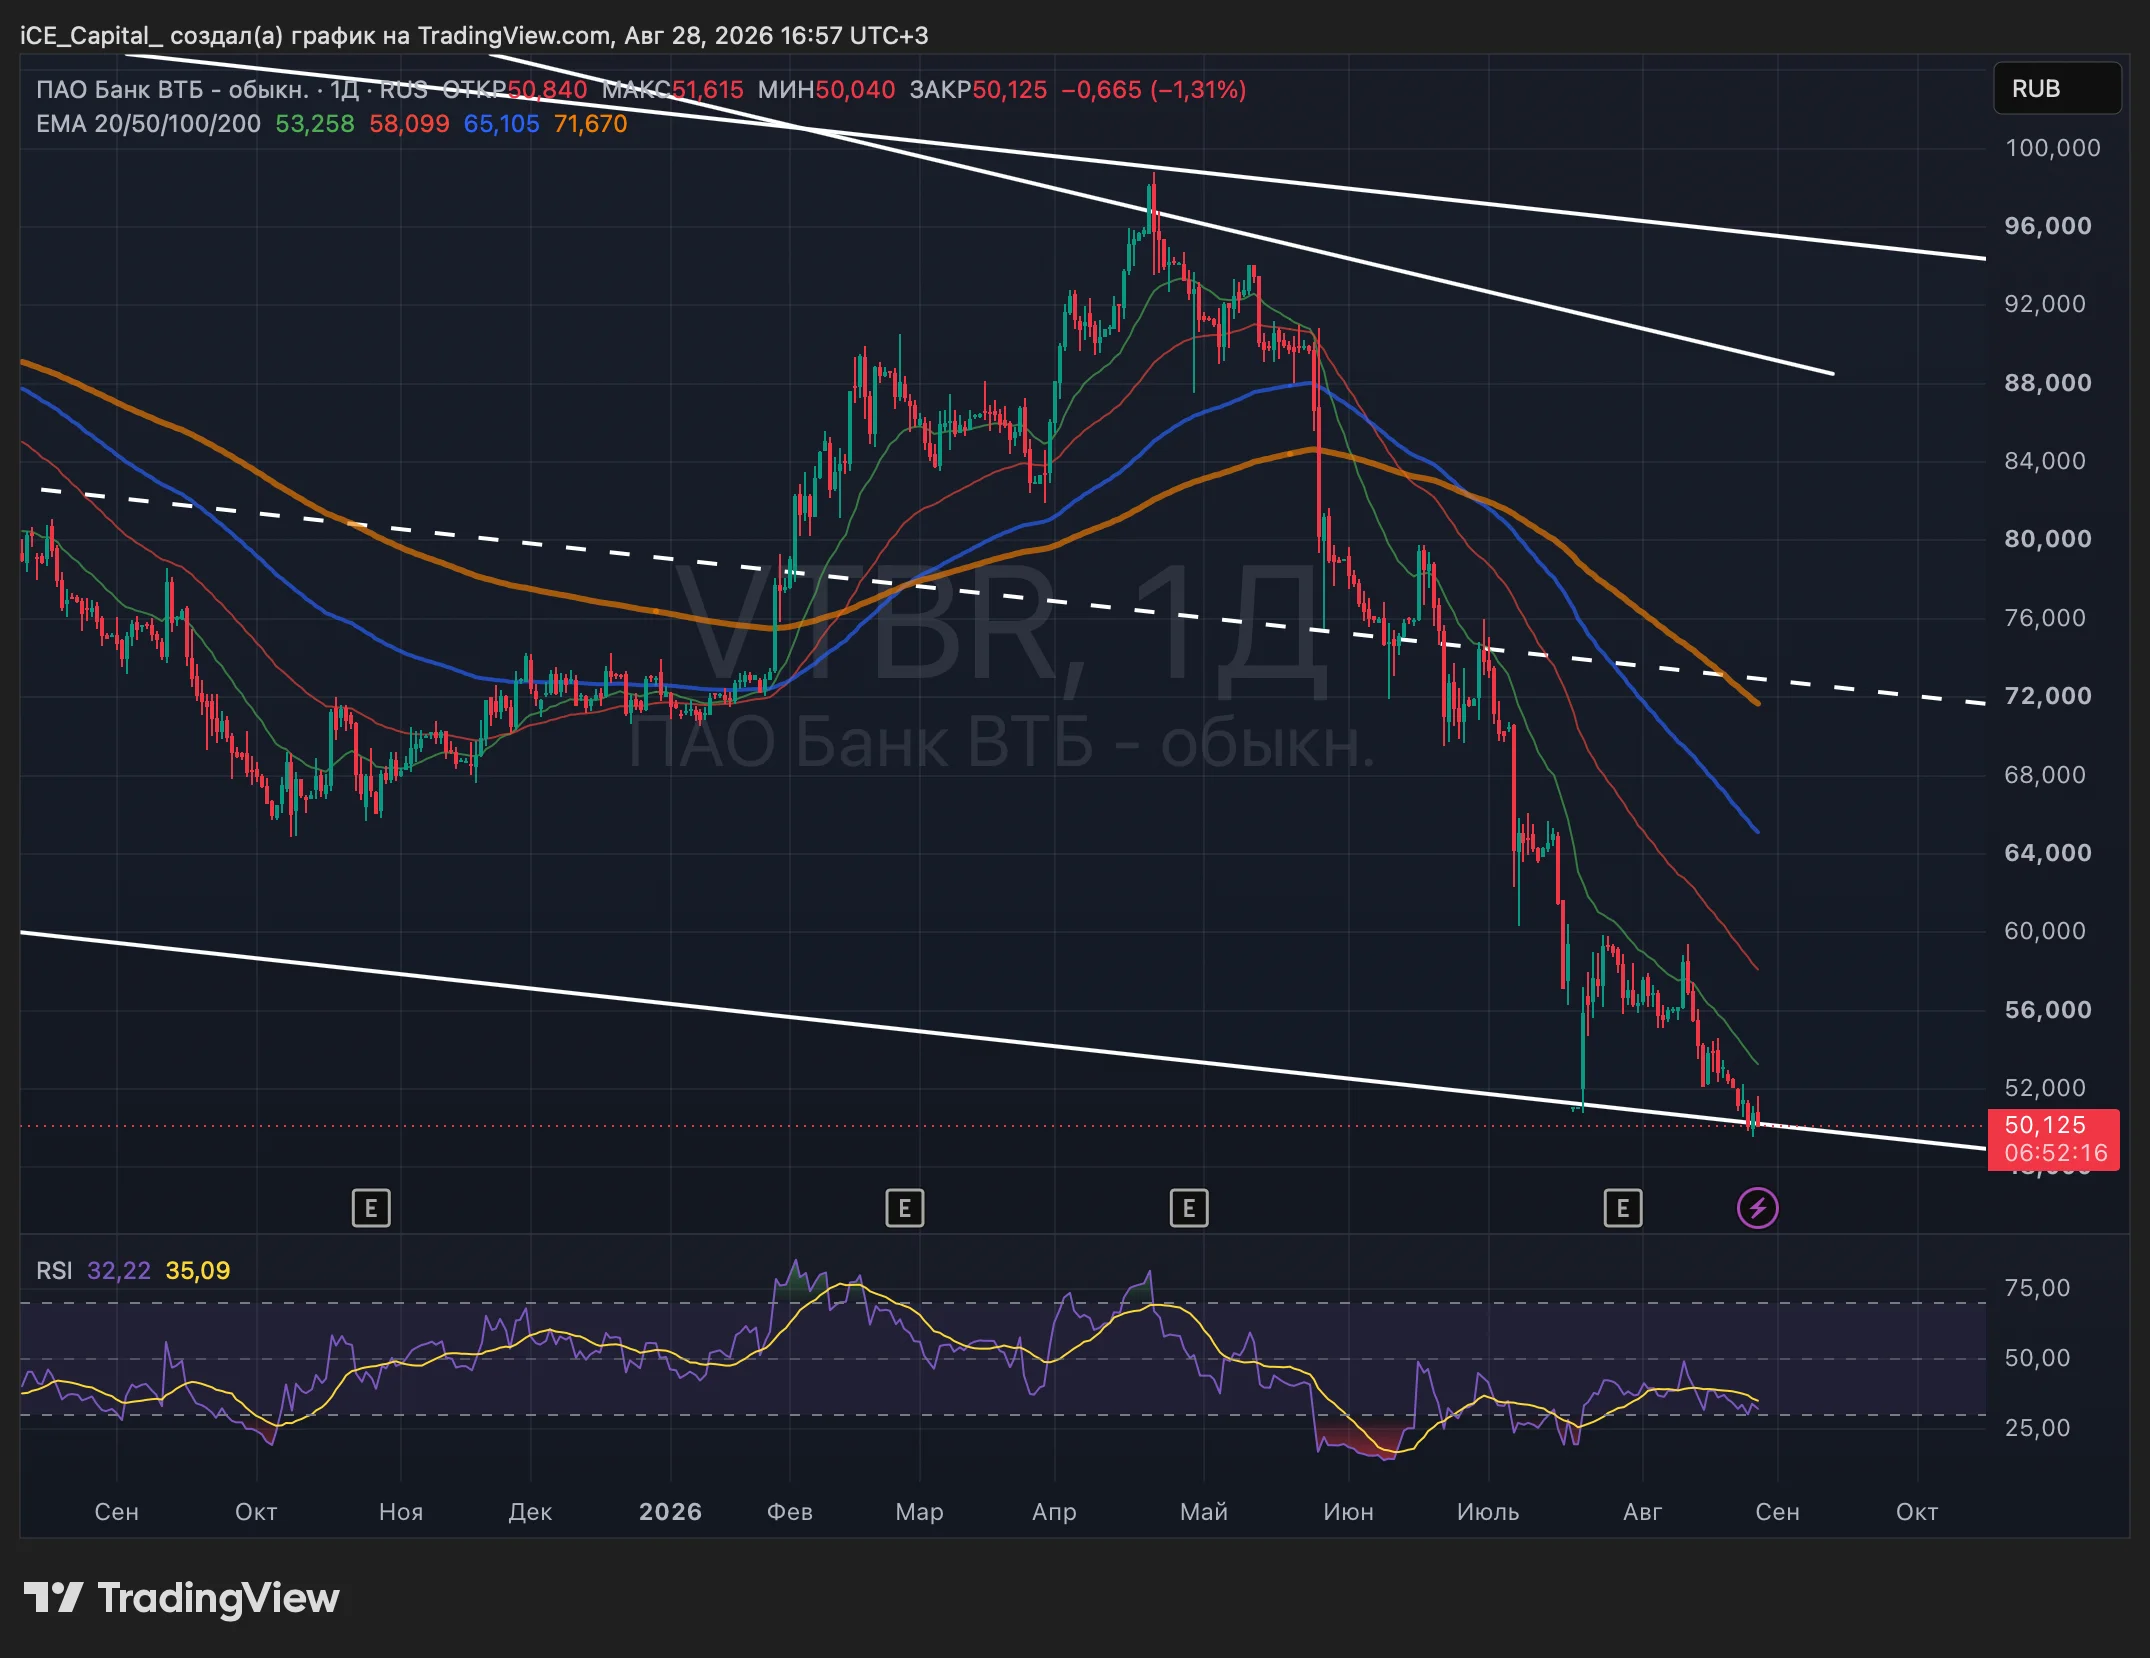Click the open price value 50,840
Viewport: 2150px width, 1658px height.
(x=548, y=90)
